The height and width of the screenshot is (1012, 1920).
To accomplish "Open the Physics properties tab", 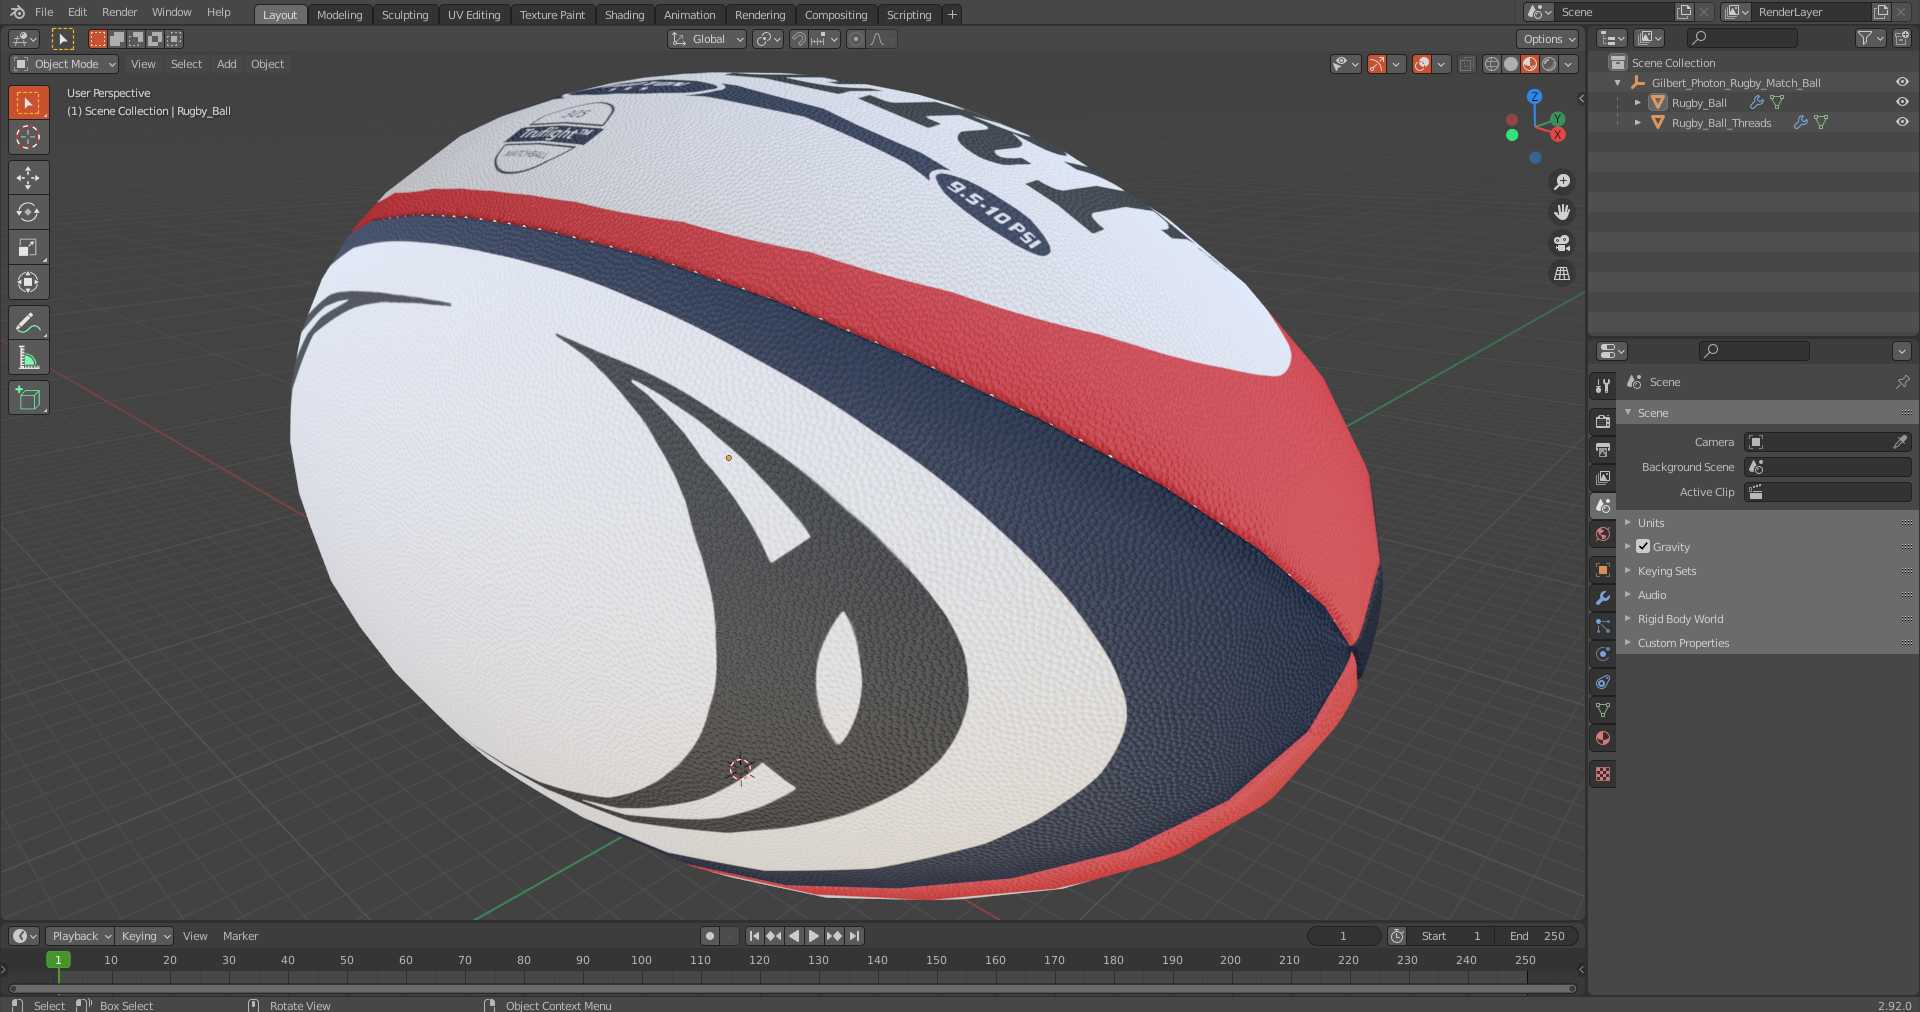I will [x=1603, y=653].
